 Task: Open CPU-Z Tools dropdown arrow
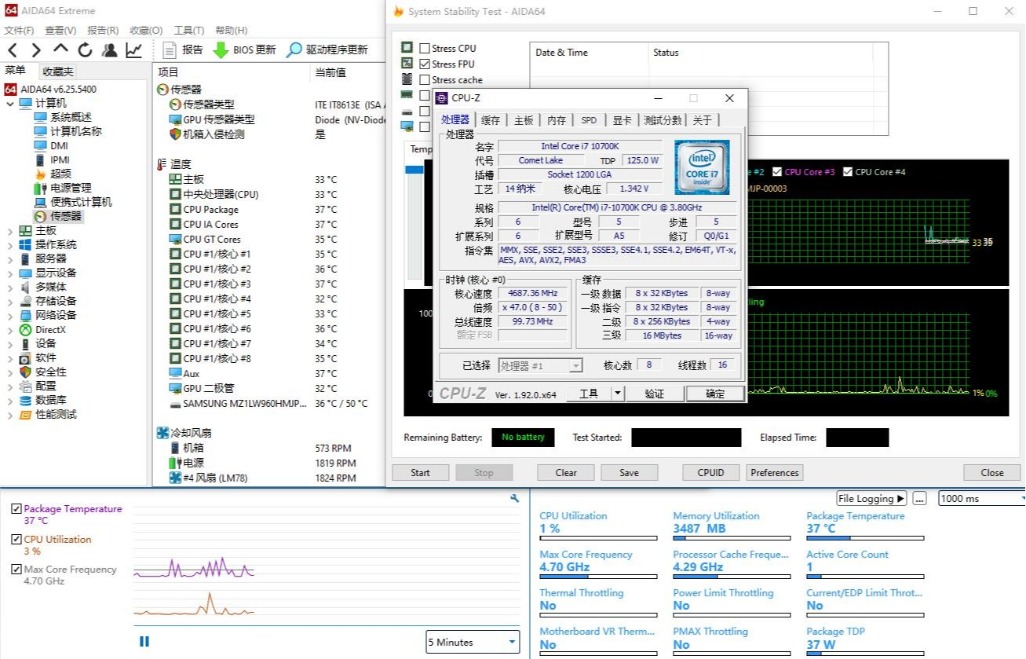click(617, 393)
